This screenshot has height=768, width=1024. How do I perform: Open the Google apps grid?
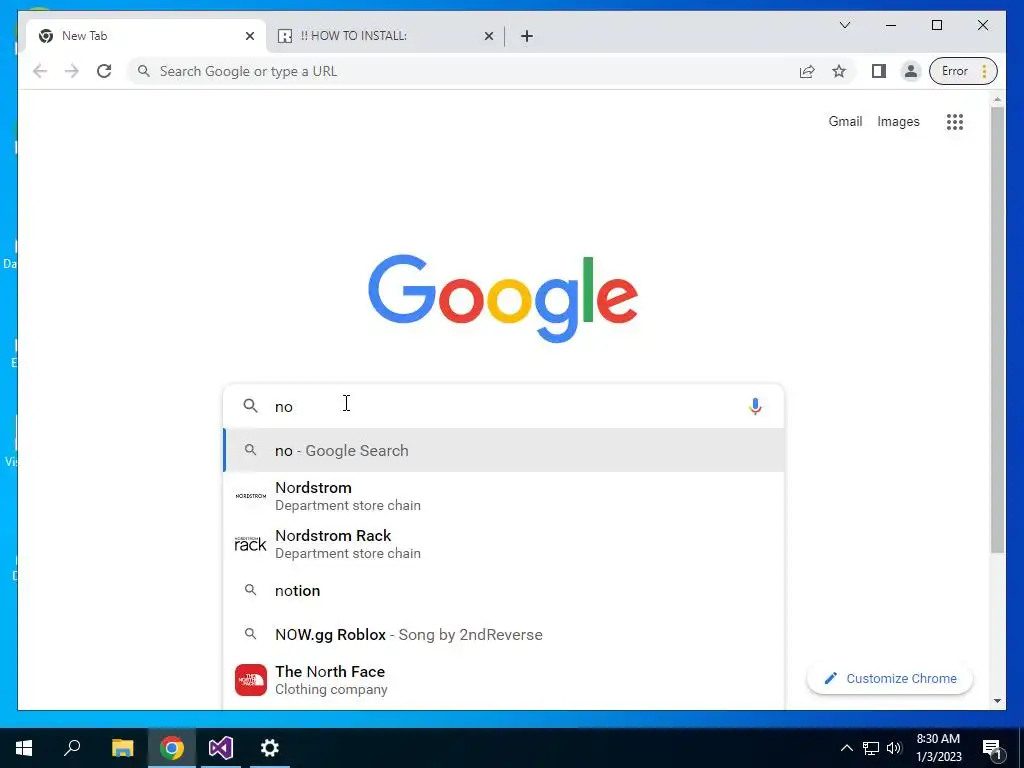[x=955, y=121]
